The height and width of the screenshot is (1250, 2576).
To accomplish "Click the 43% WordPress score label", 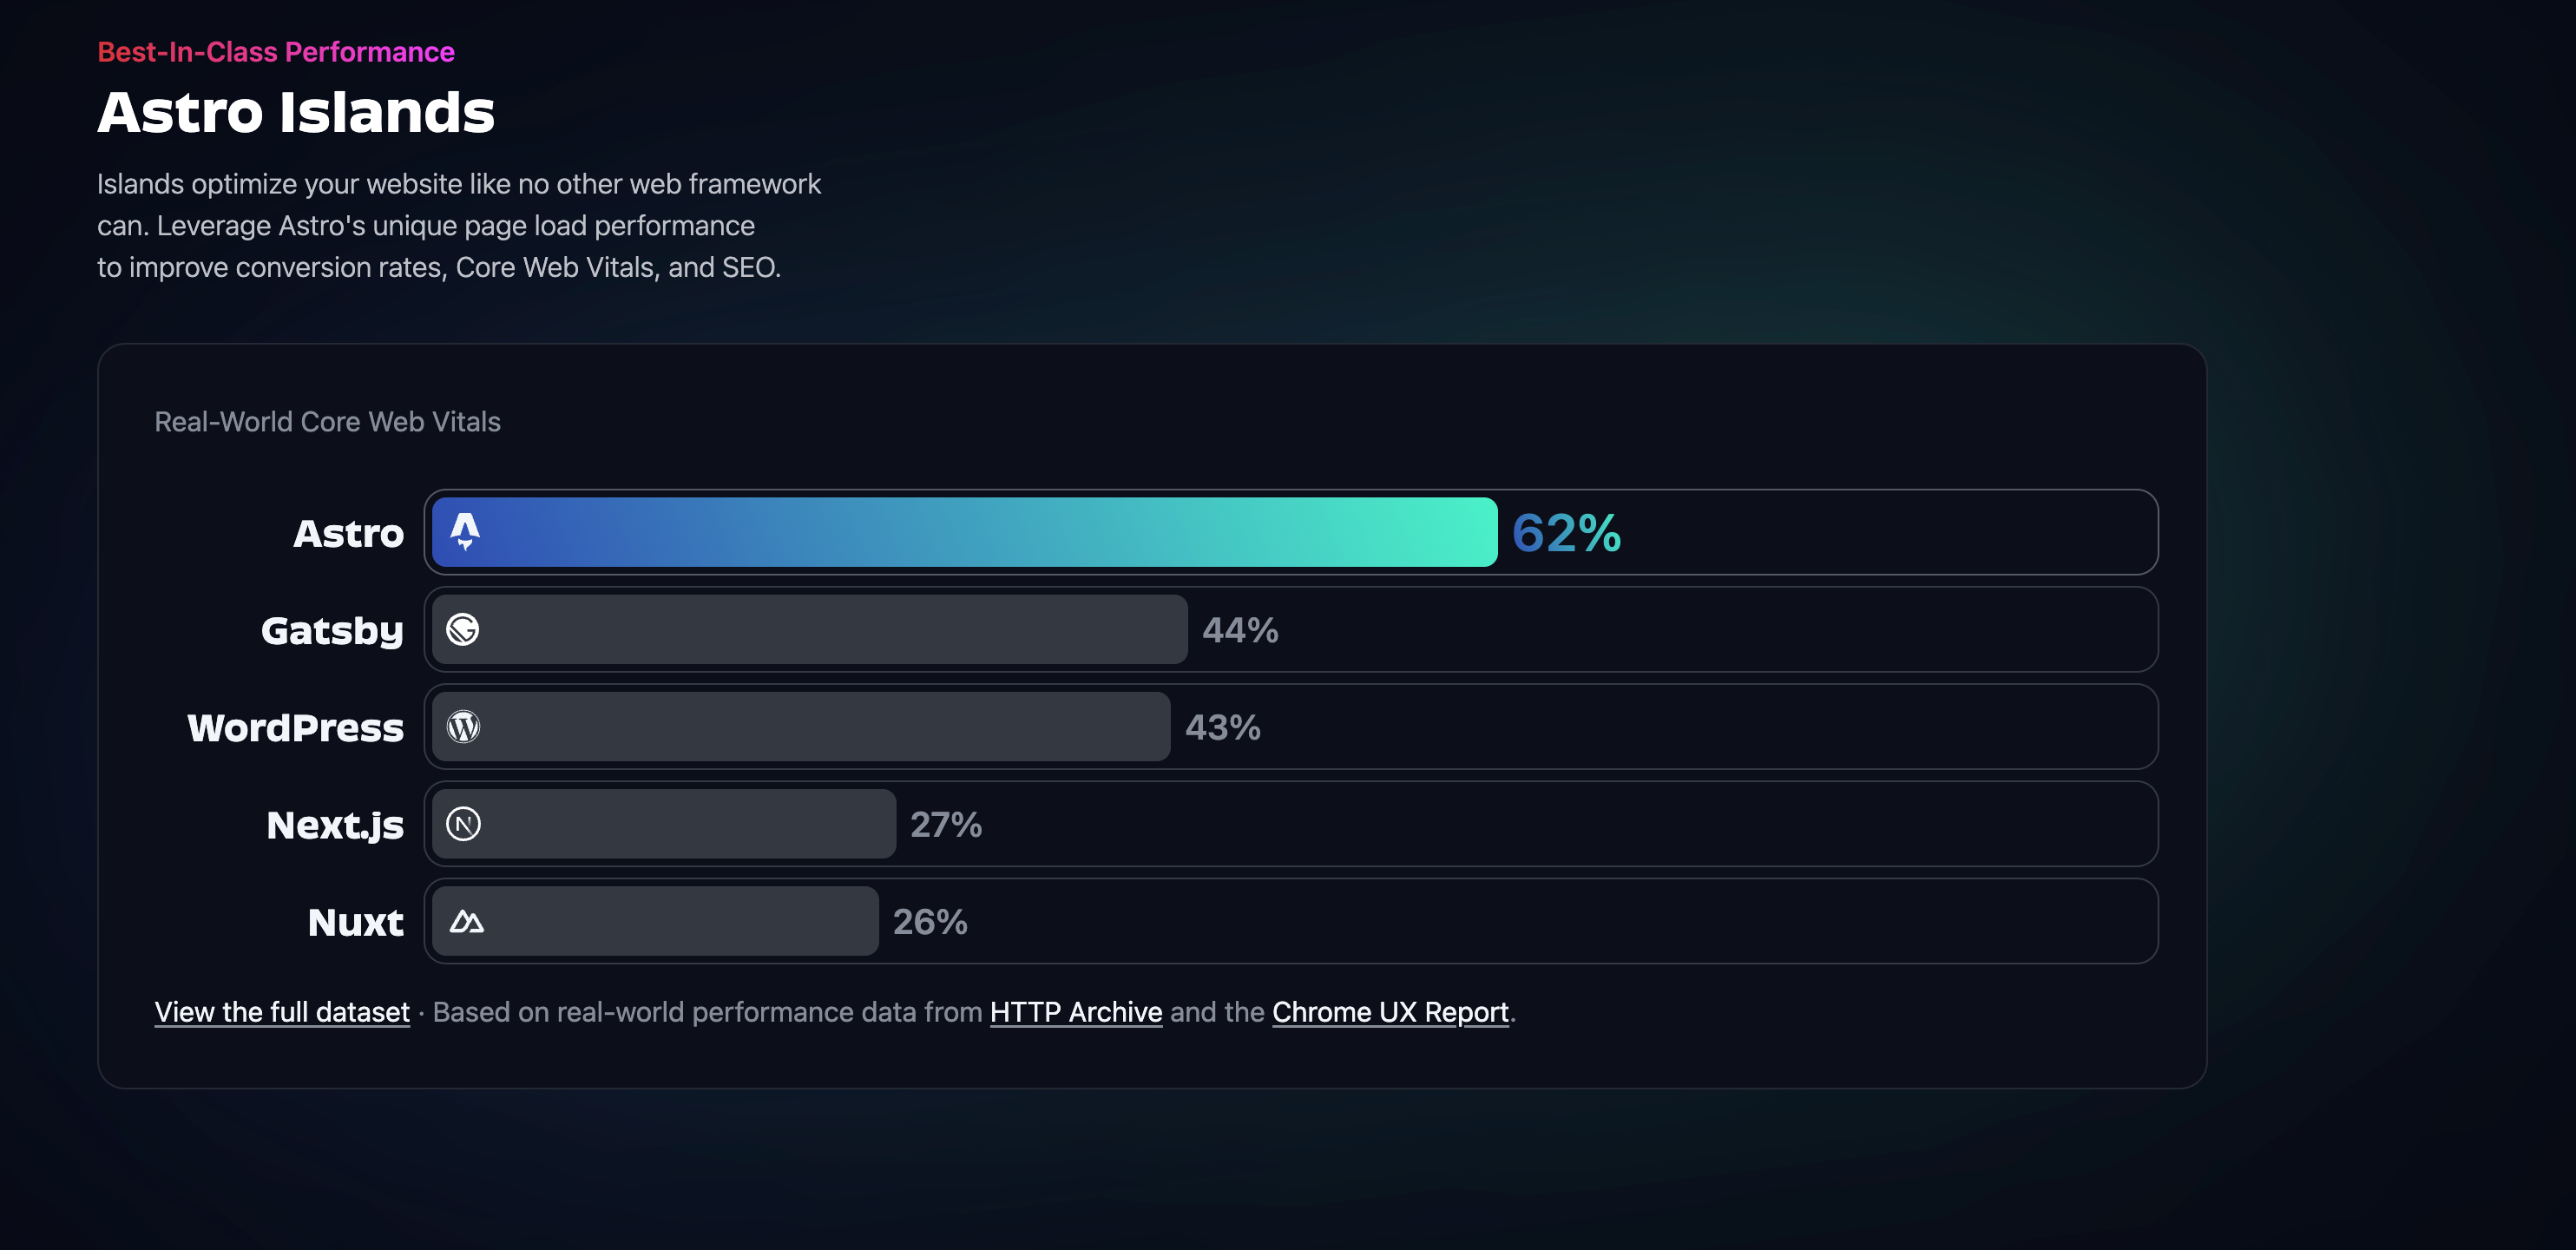I will 1223,727.
